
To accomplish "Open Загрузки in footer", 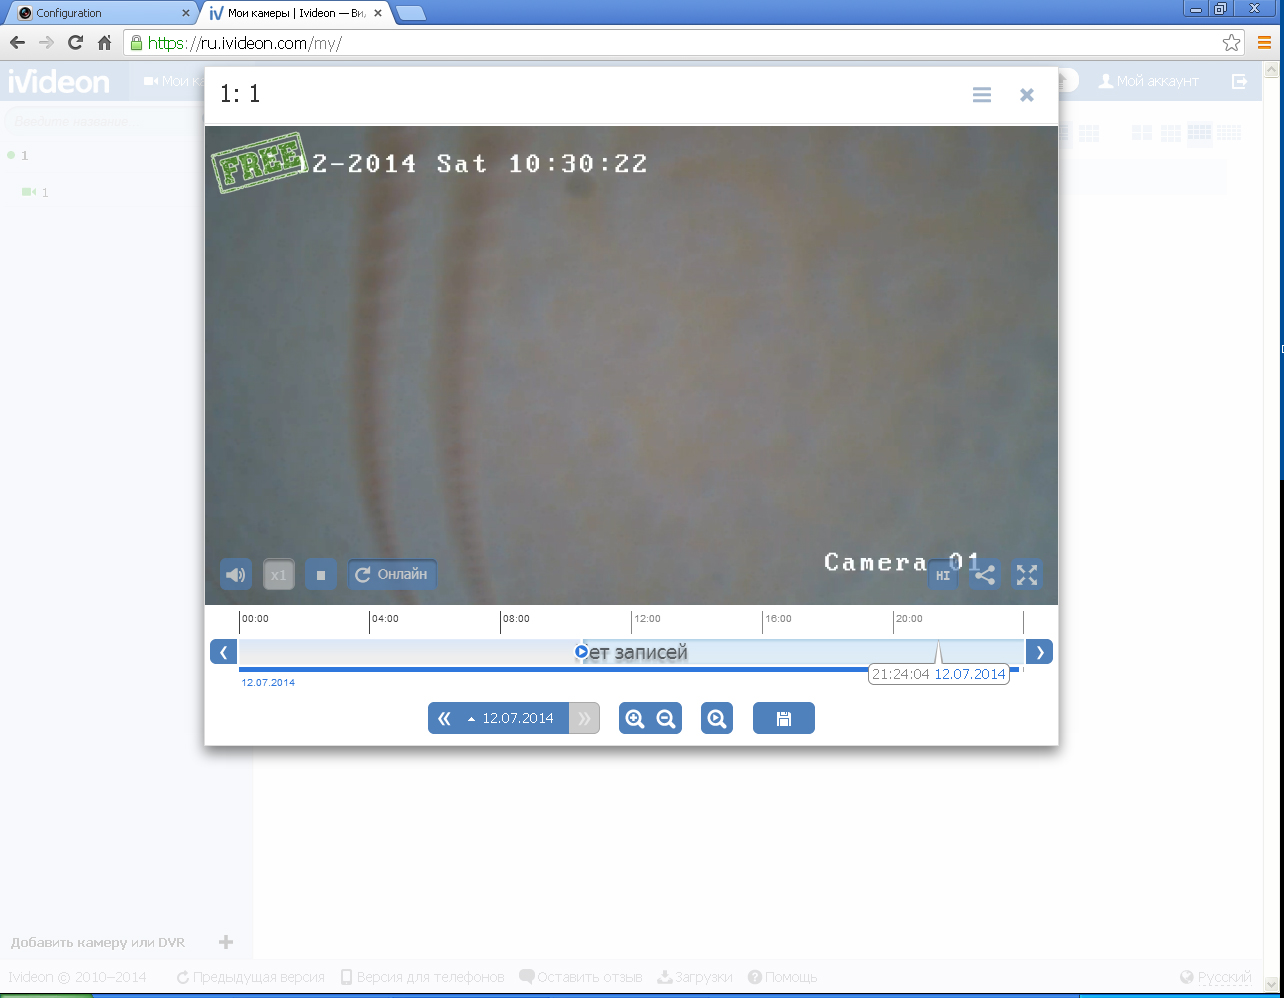I will (695, 977).
